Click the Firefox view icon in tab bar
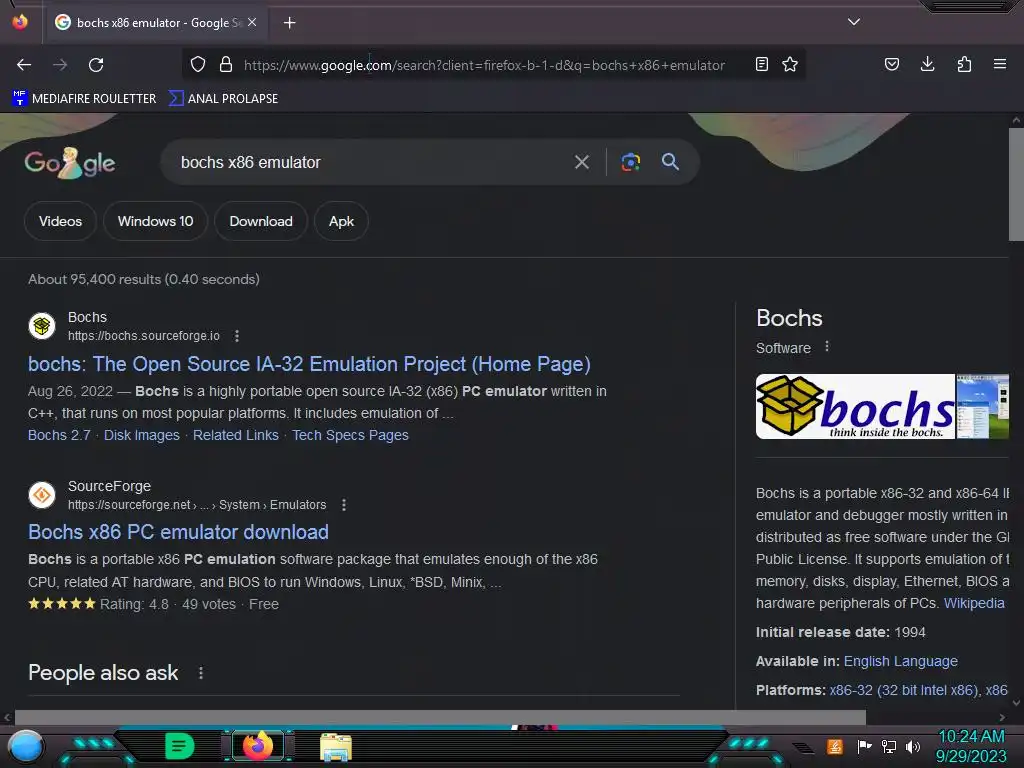 pos(20,22)
